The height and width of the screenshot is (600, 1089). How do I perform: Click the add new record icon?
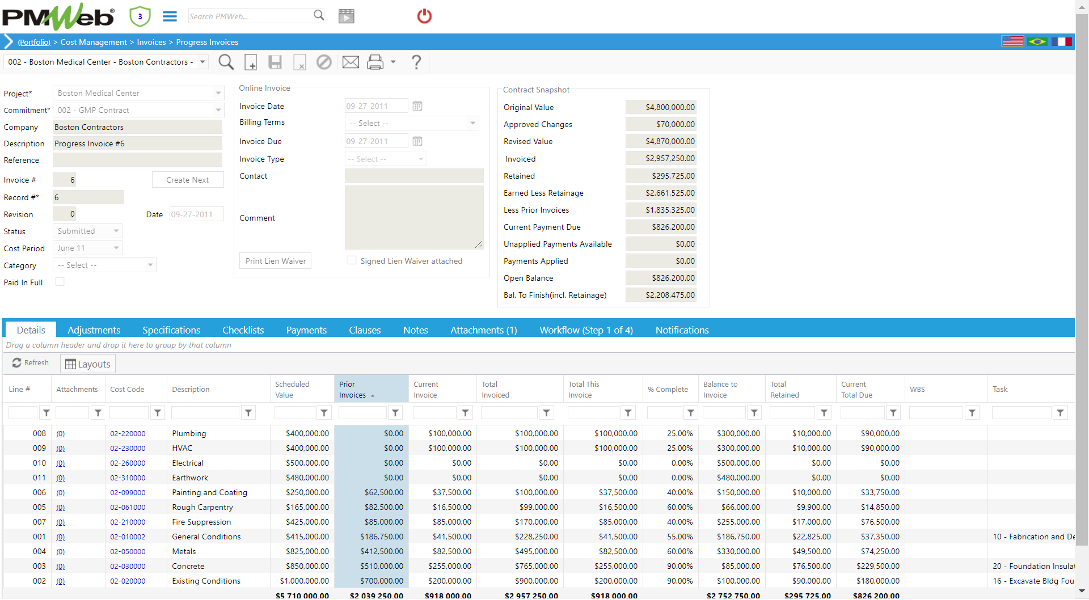pyautogui.click(x=251, y=62)
